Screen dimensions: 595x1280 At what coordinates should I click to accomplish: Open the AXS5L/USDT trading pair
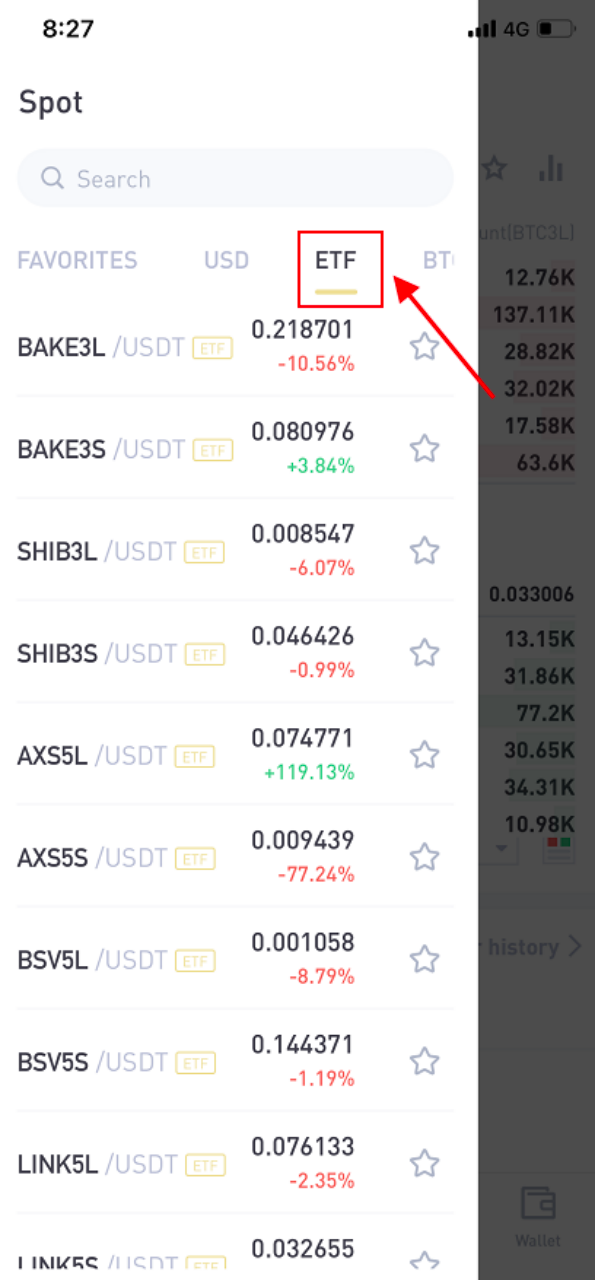pos(236,755)
